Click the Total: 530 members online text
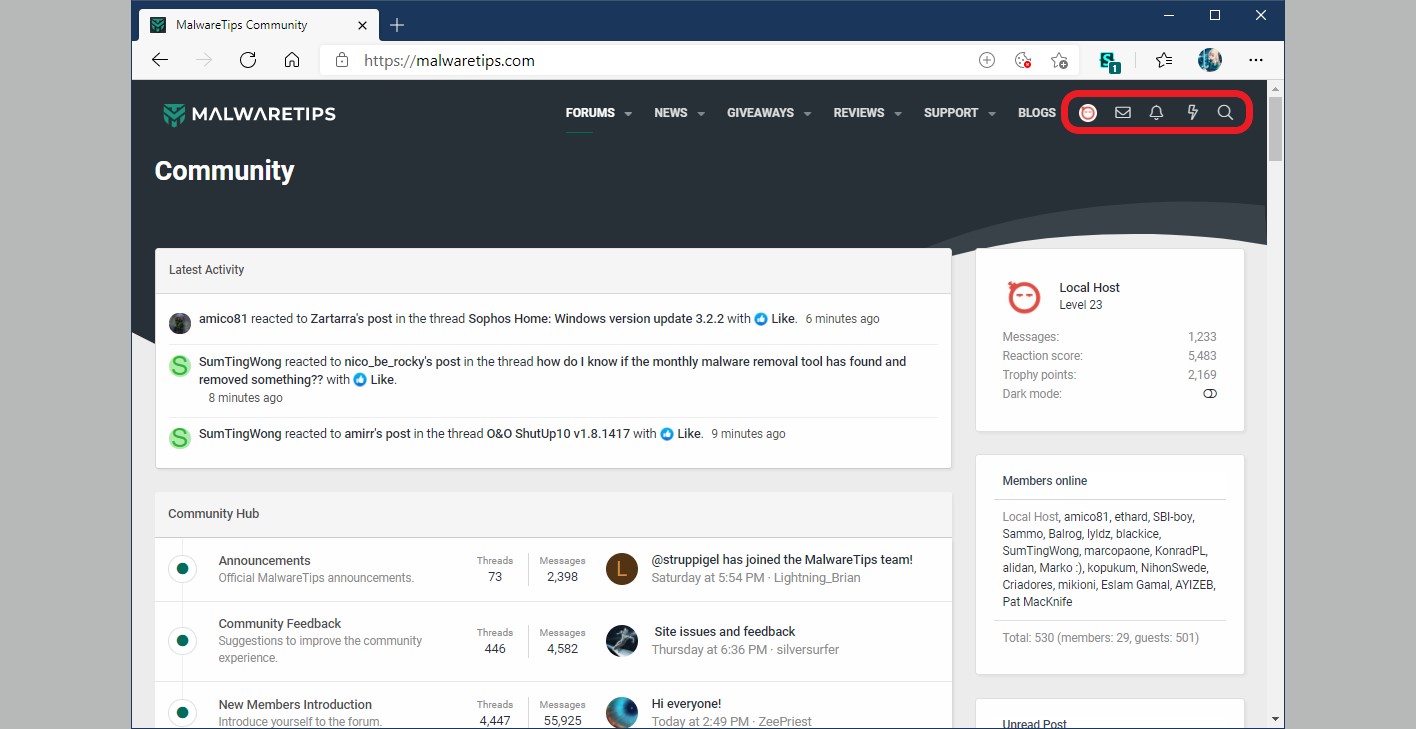The width and height of the screenshot is (1416, 729). point(1101,638)
